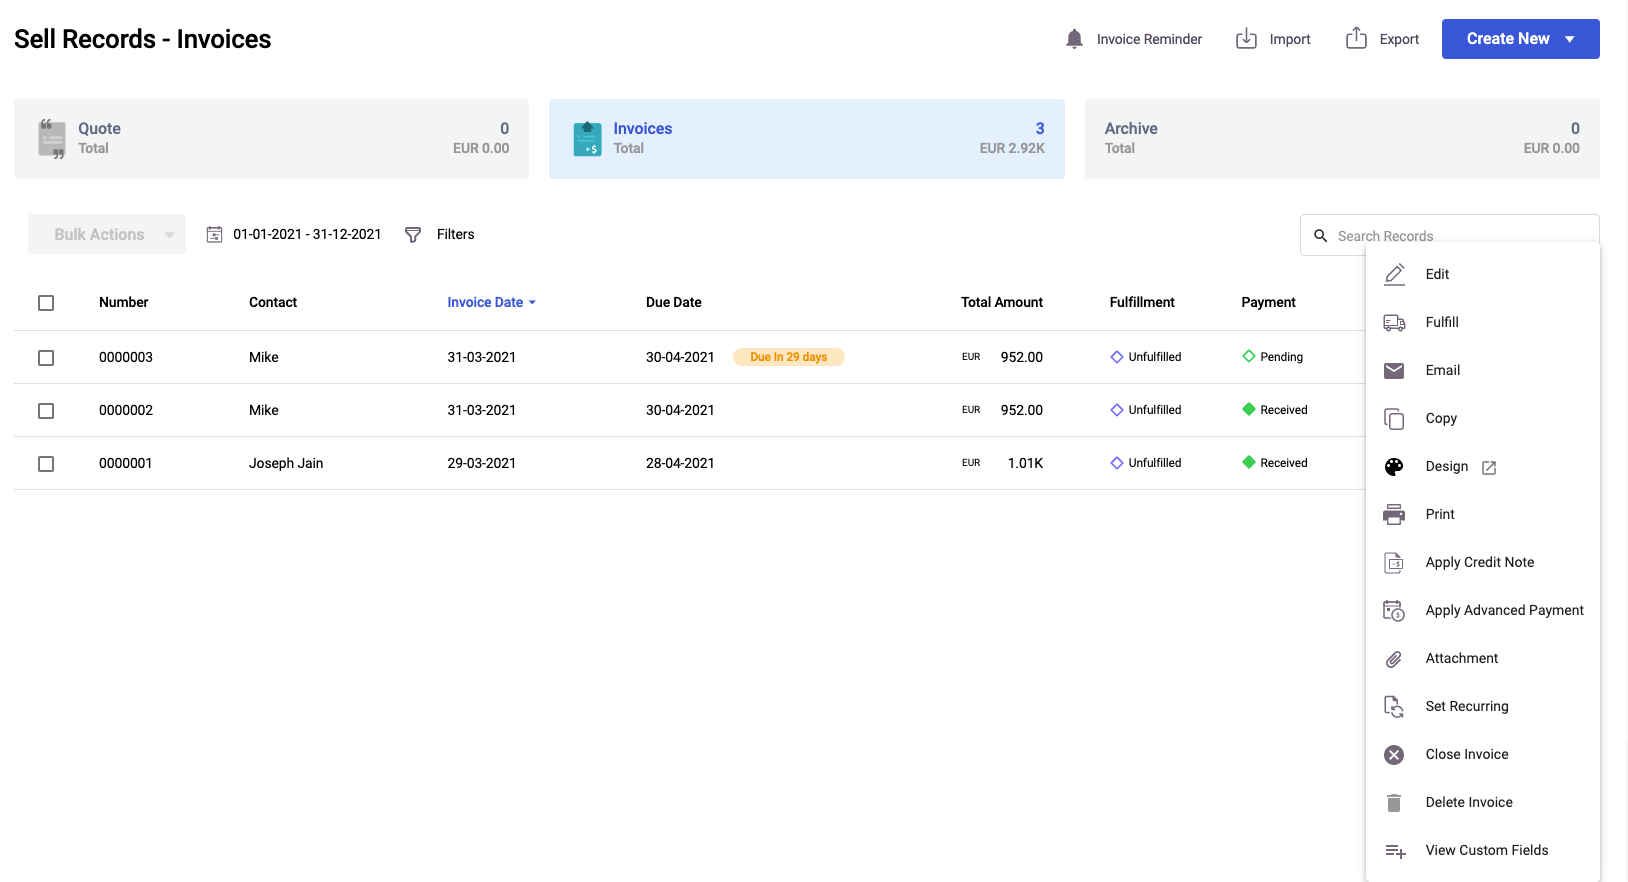Image resolution: width=1628 pixels, height=882 pixels.
Task: Expand the Create New dropdown arrow
Action: [x=1570, y=39]
